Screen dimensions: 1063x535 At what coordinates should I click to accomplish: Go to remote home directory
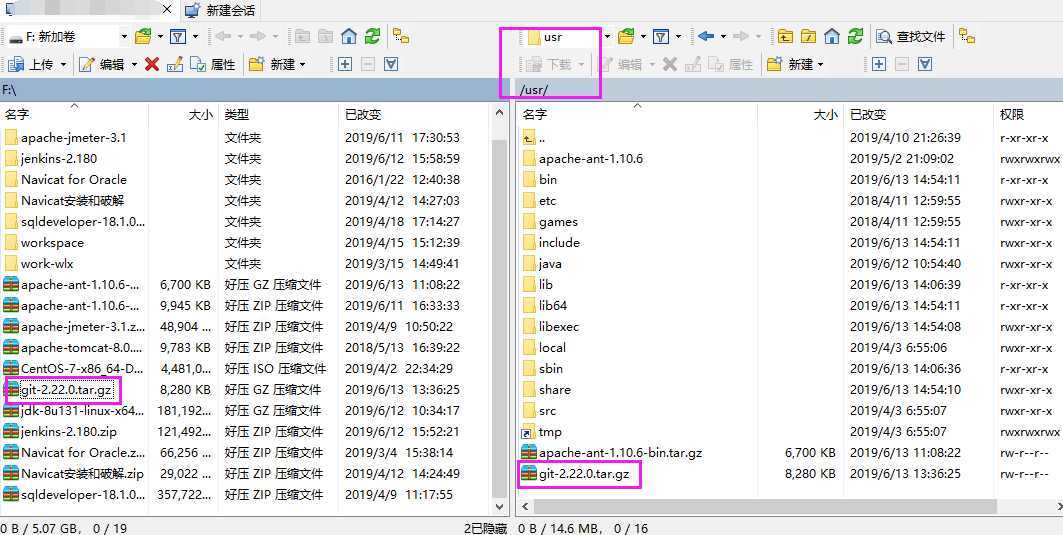coord(833,36)
